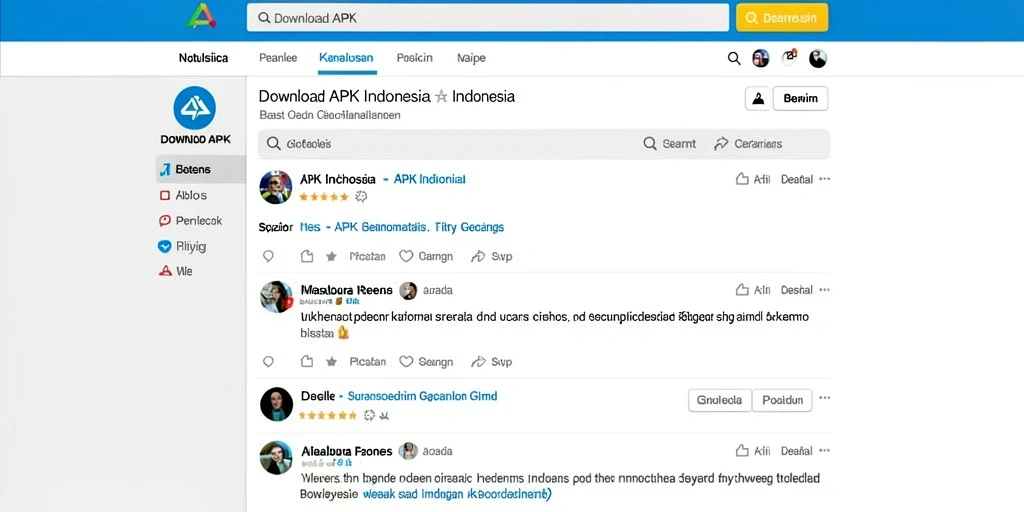The image size is (1024, 512).
Task: Open the 'Suransoedrim Gacanlon Glmd' link
Action: click(x=423, y=396)
